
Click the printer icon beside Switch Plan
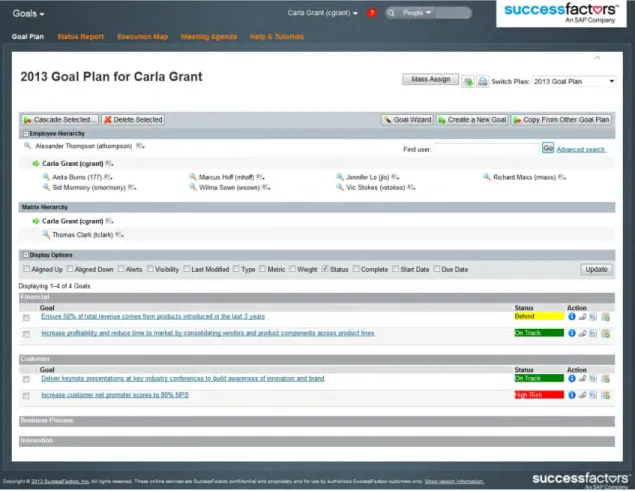coord(482,82)
